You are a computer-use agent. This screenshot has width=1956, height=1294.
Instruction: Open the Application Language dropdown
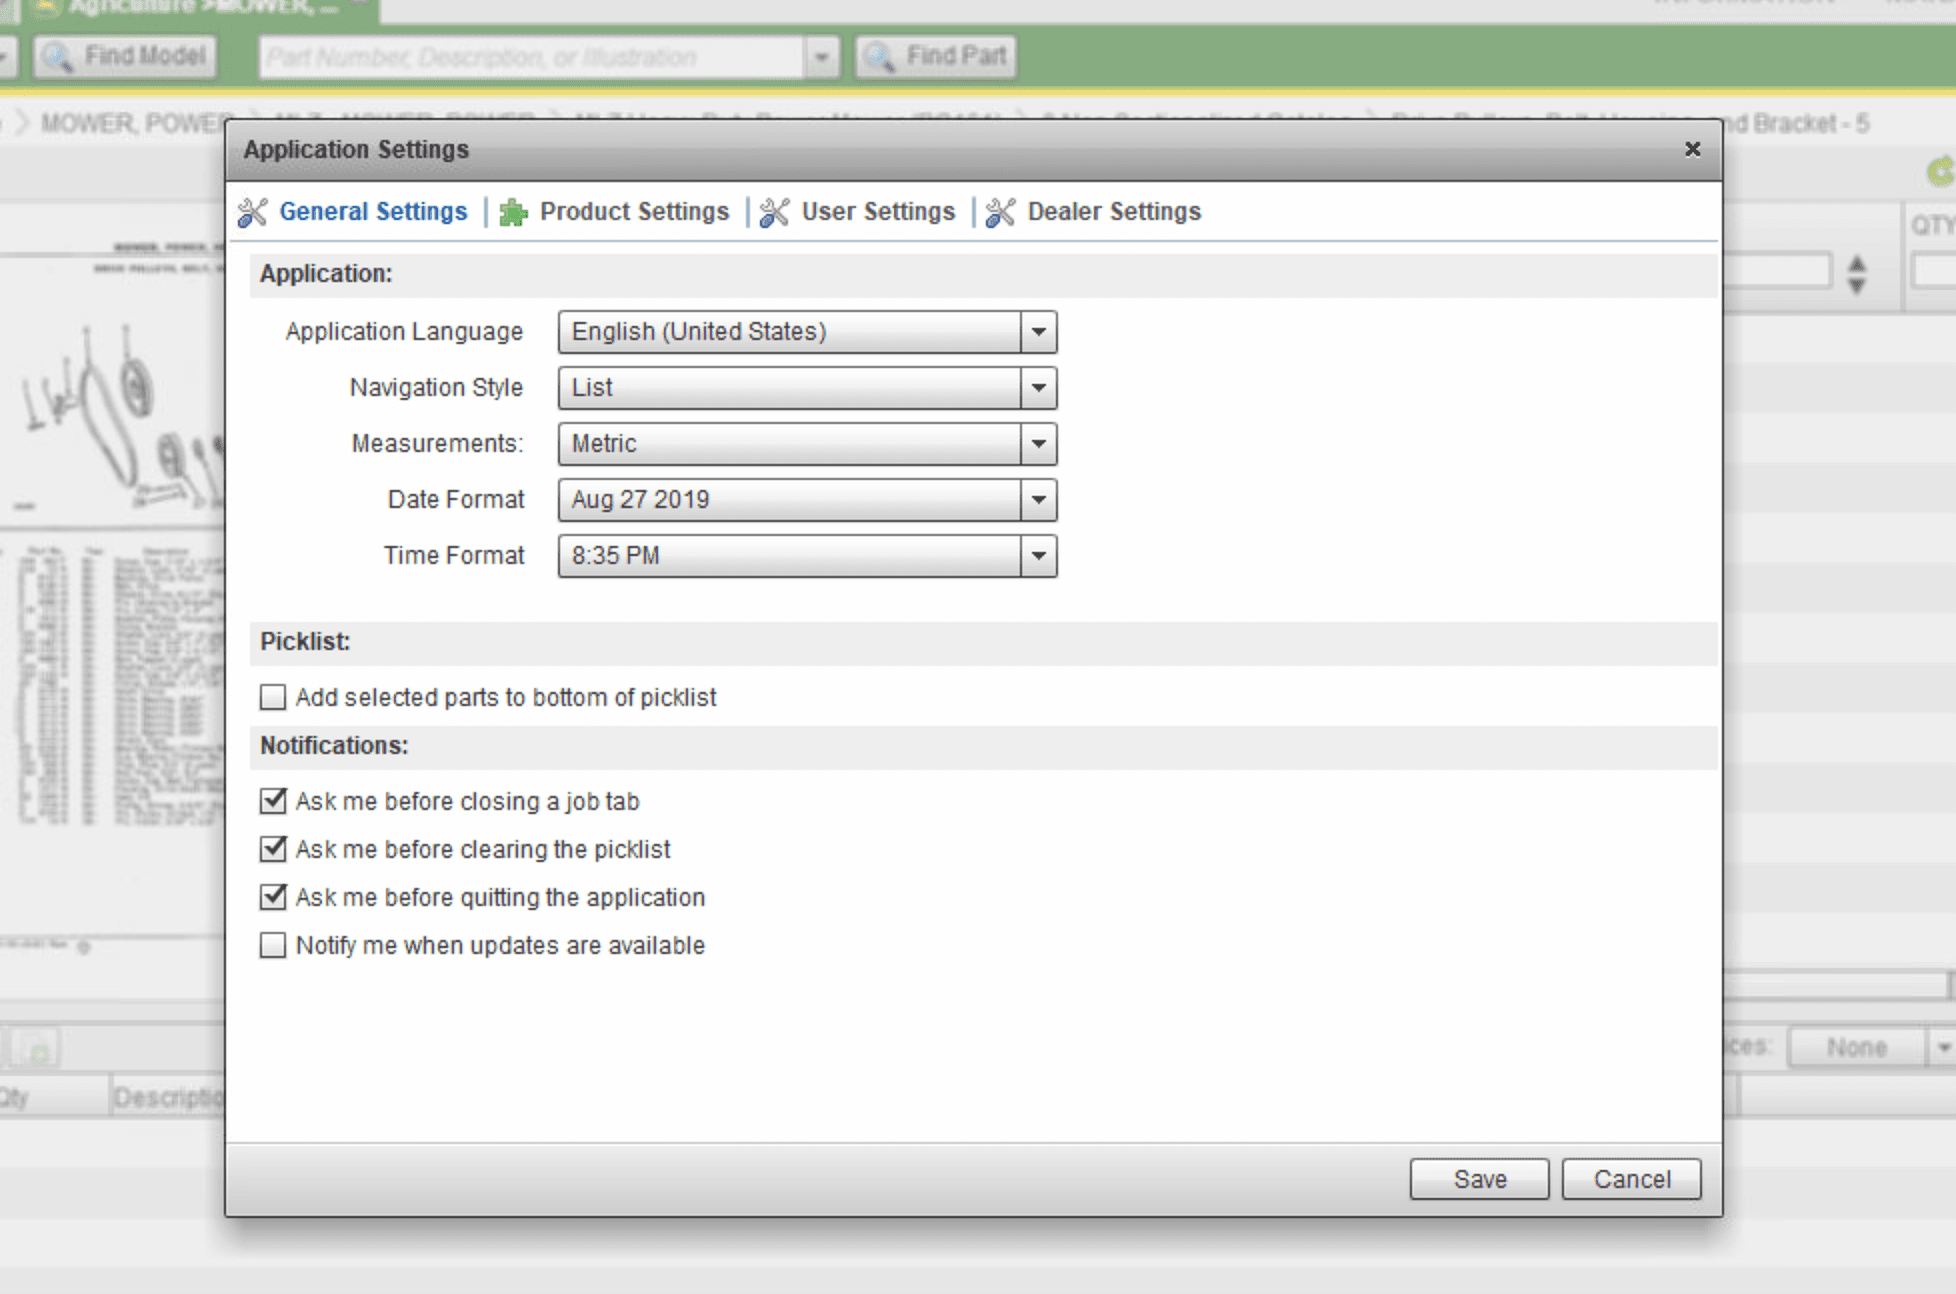[1038, 332]
